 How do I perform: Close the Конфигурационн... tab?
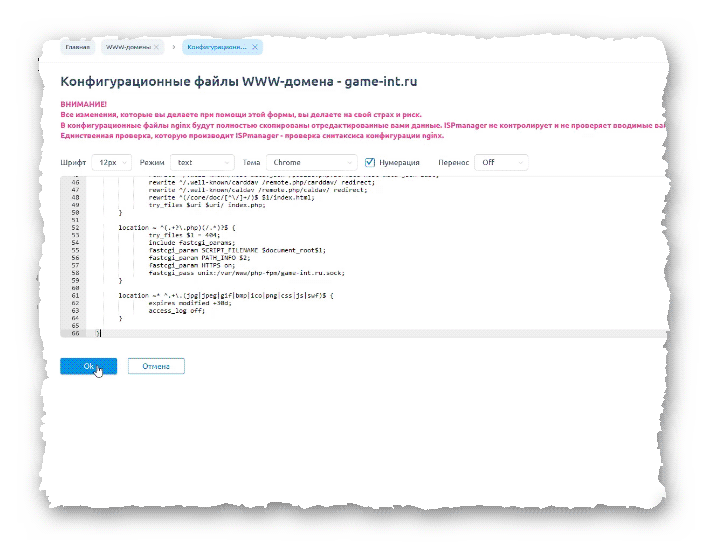coord(255,47)
